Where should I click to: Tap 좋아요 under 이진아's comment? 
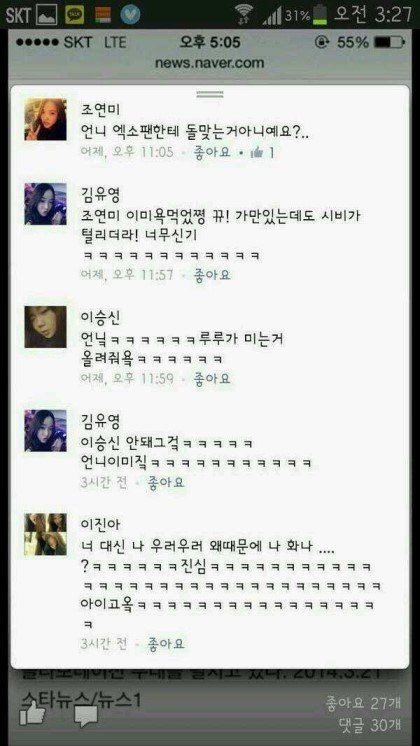click(x=166, y=644)
